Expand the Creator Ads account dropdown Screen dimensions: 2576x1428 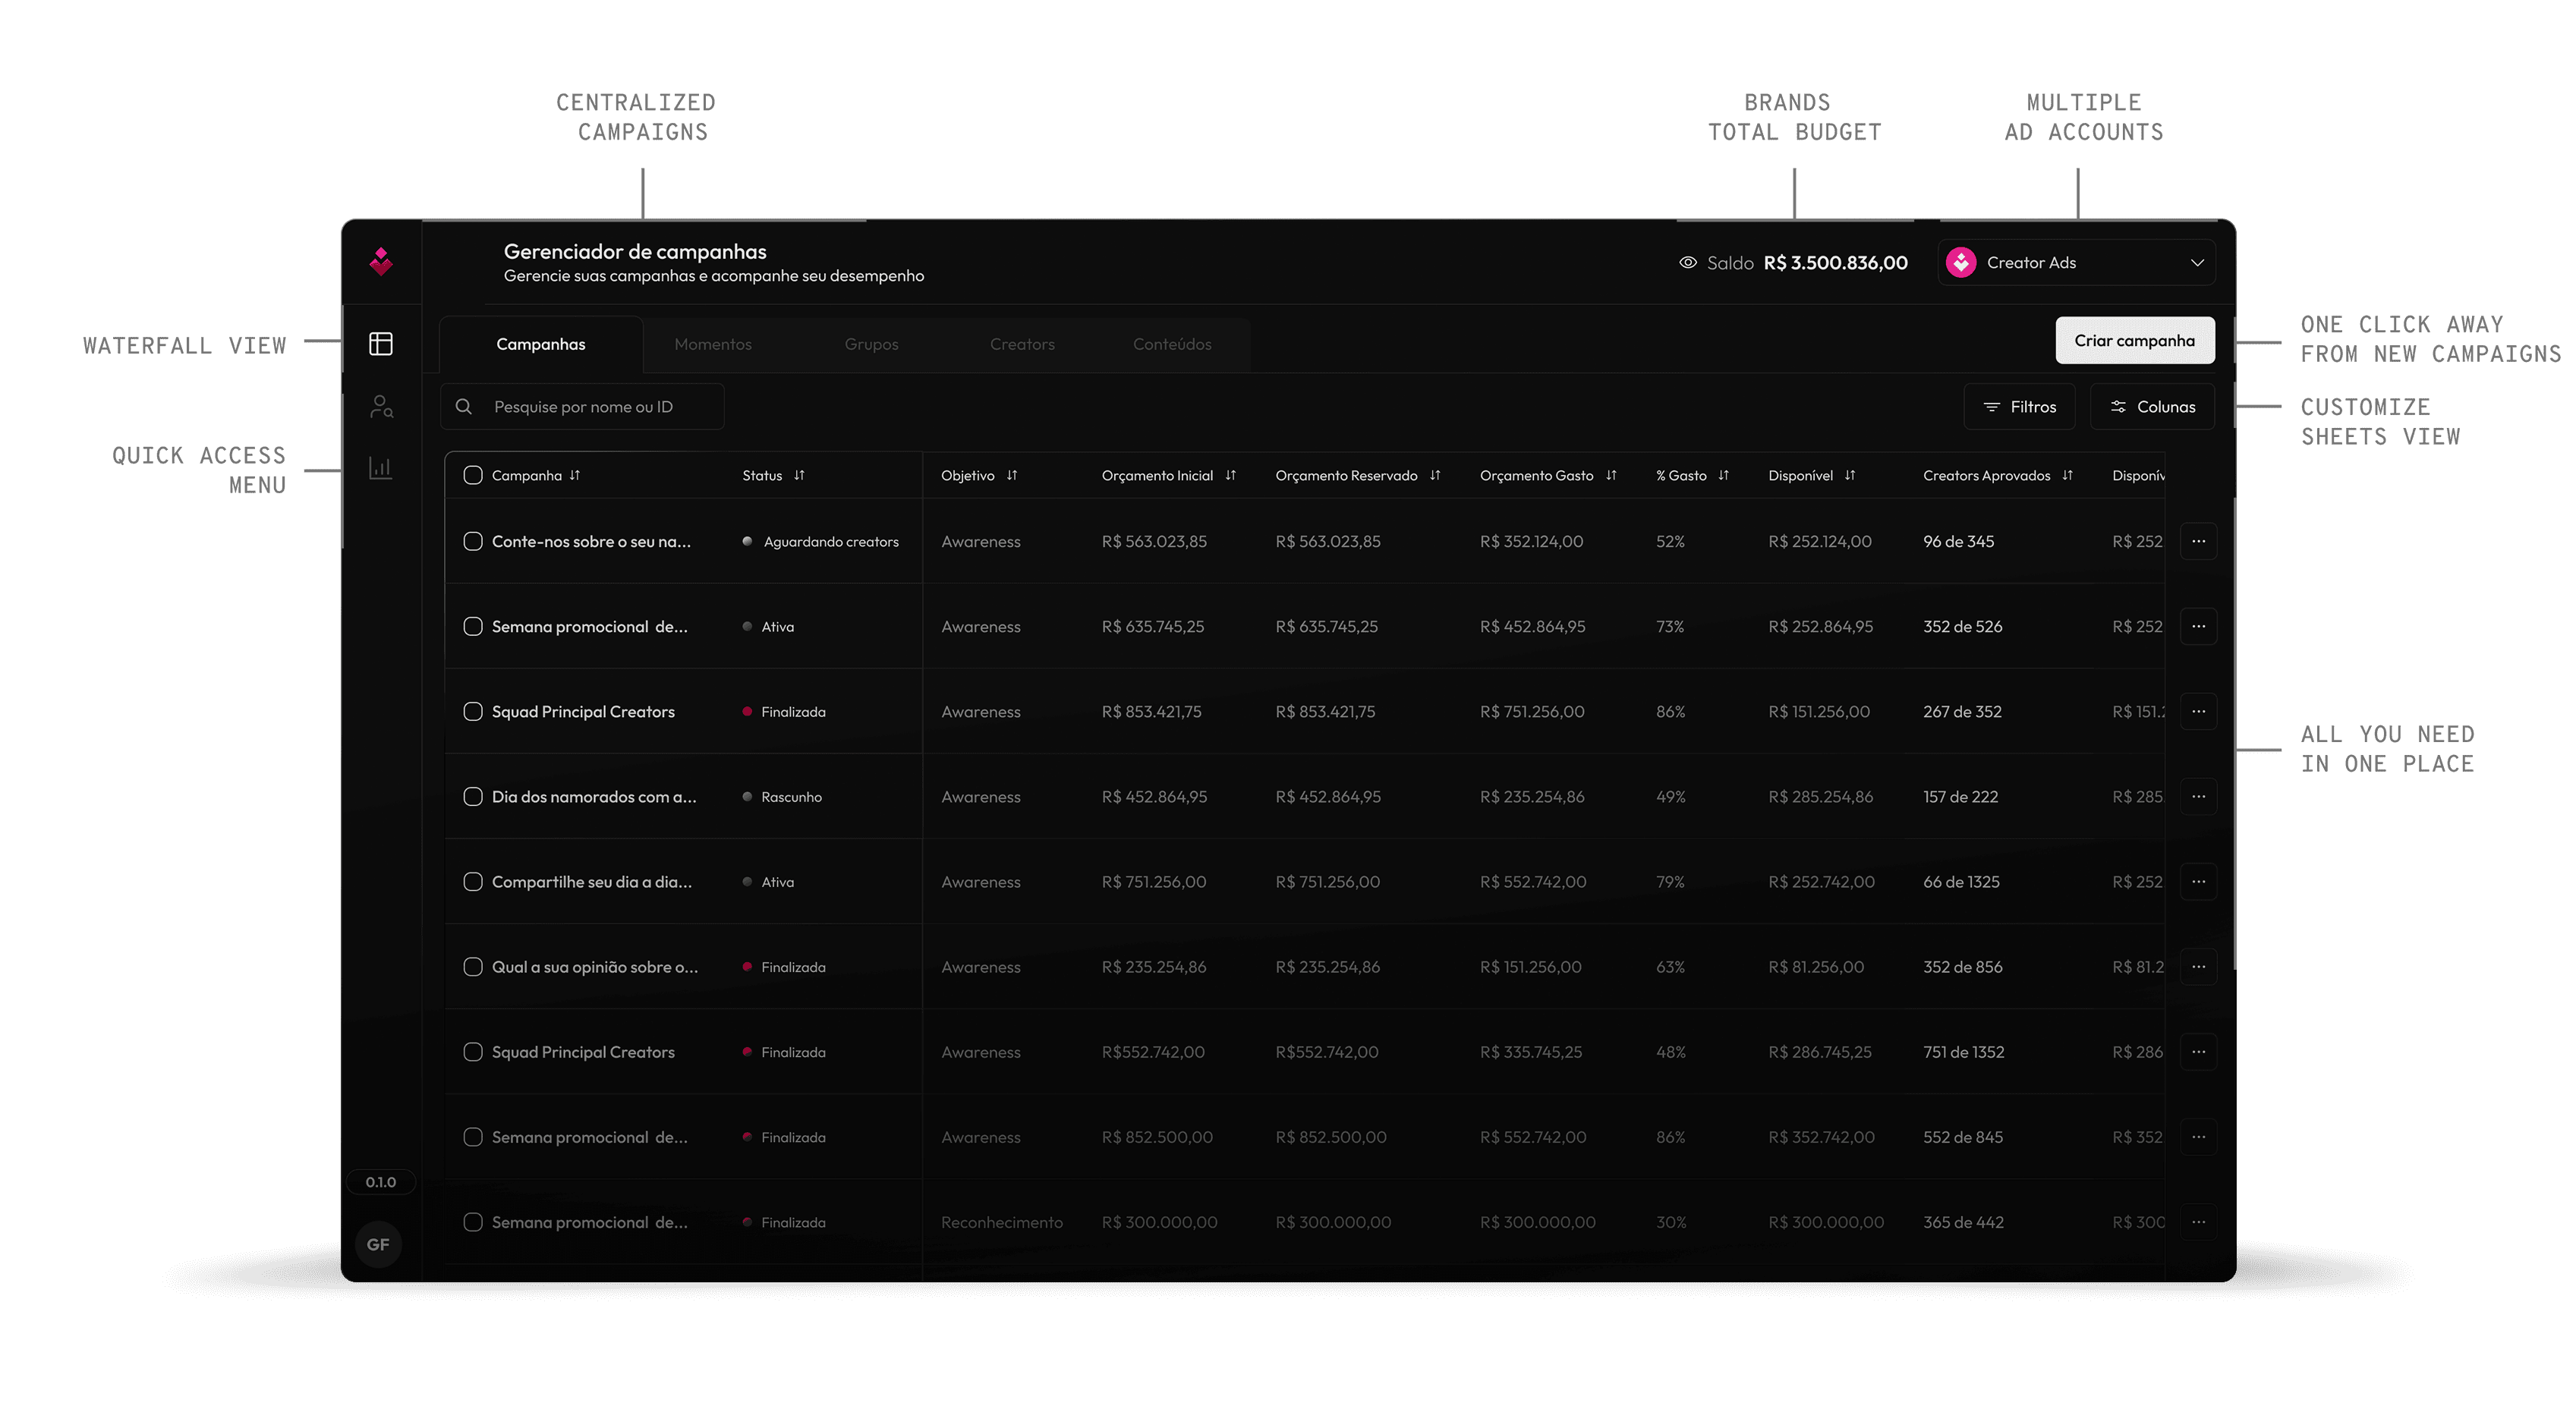tap(2197, 263)
